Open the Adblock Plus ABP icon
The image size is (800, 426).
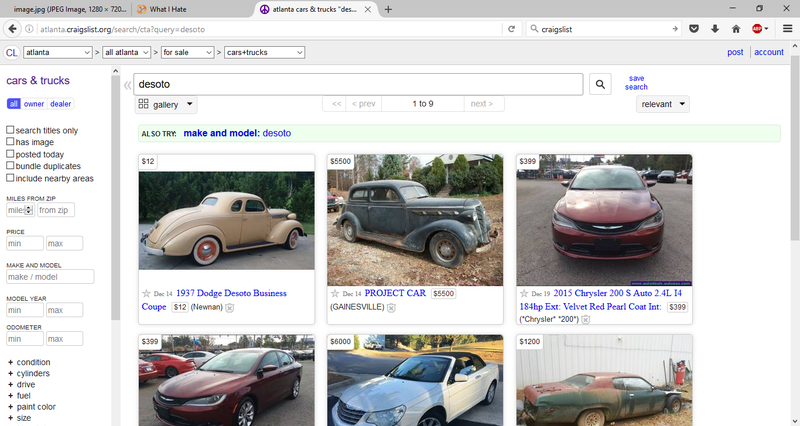757,29
